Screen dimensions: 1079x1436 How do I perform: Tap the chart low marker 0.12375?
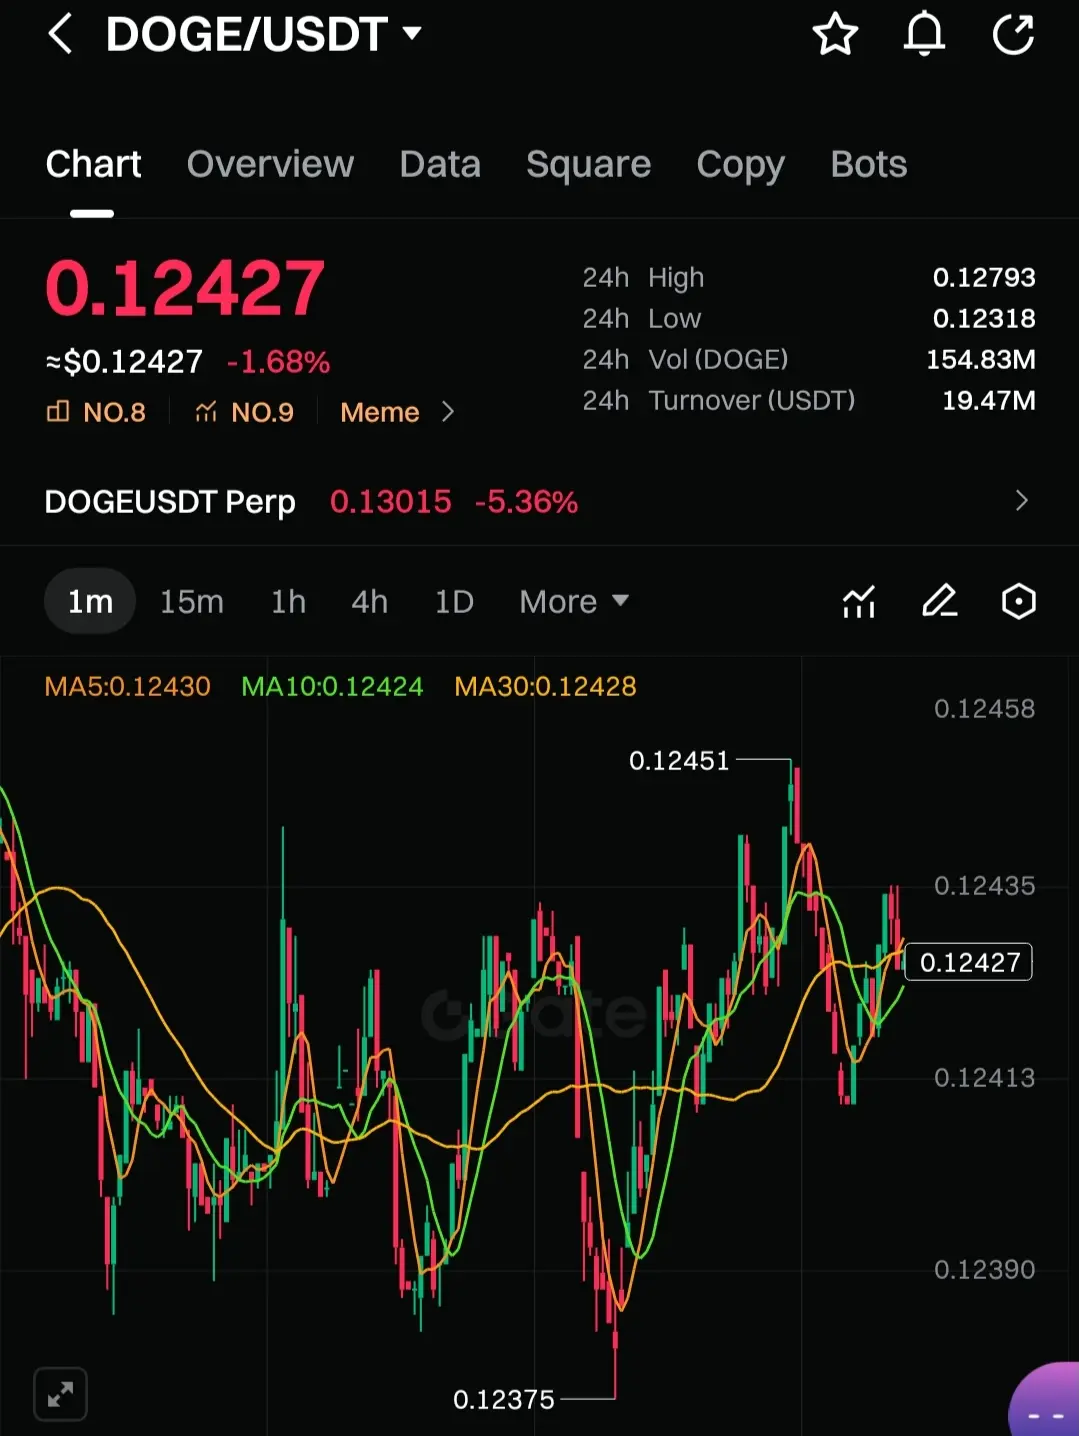tap(504, 1399)
